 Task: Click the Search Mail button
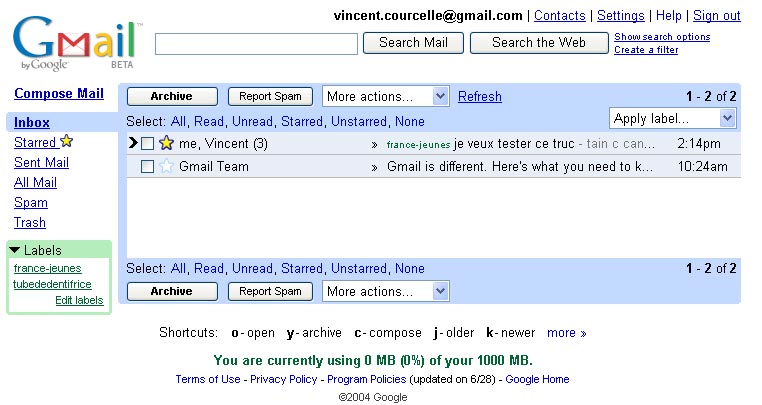[413, 43]
